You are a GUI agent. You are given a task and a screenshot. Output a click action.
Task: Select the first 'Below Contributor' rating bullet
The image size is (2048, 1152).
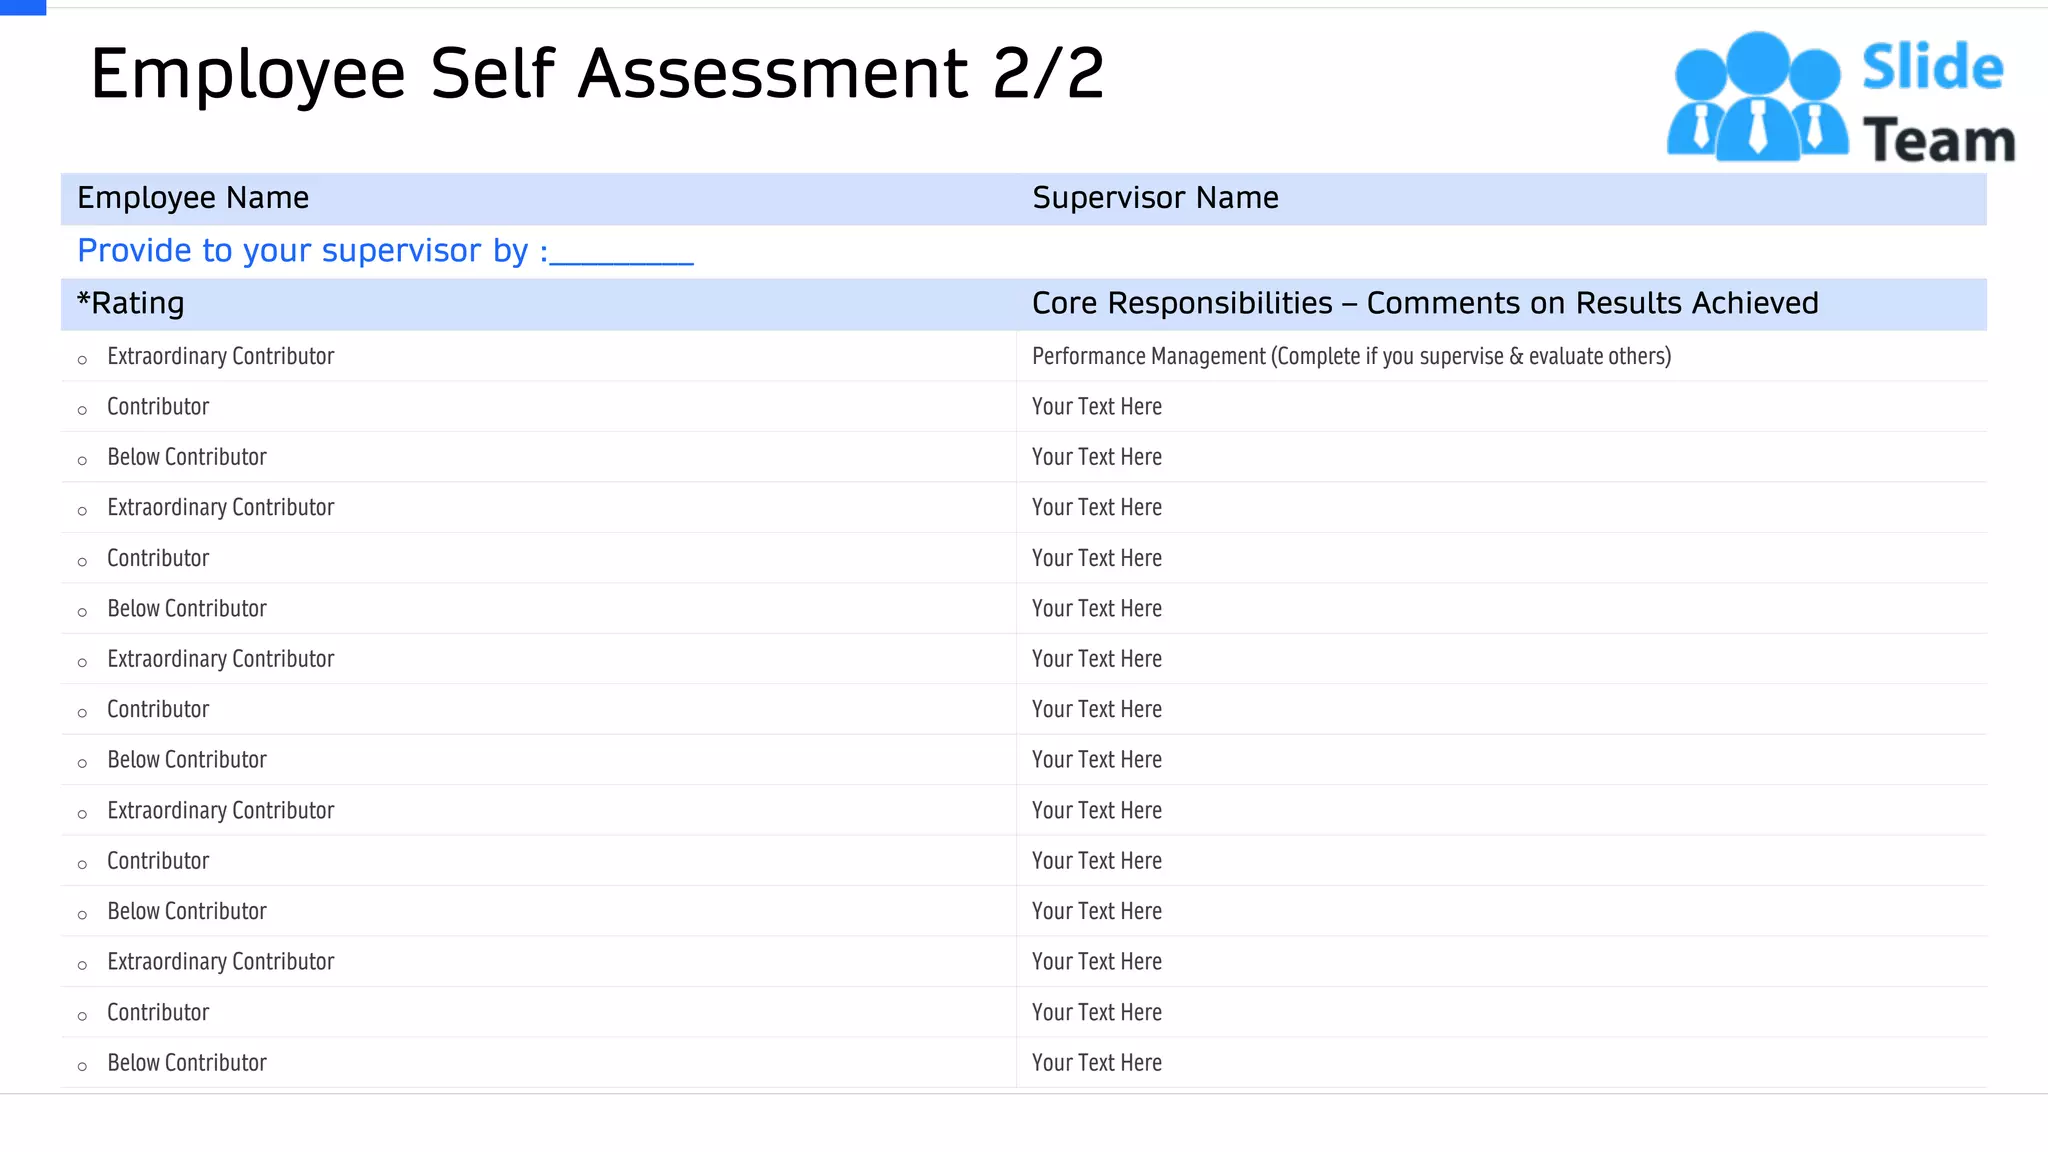(x=83, y=461)
